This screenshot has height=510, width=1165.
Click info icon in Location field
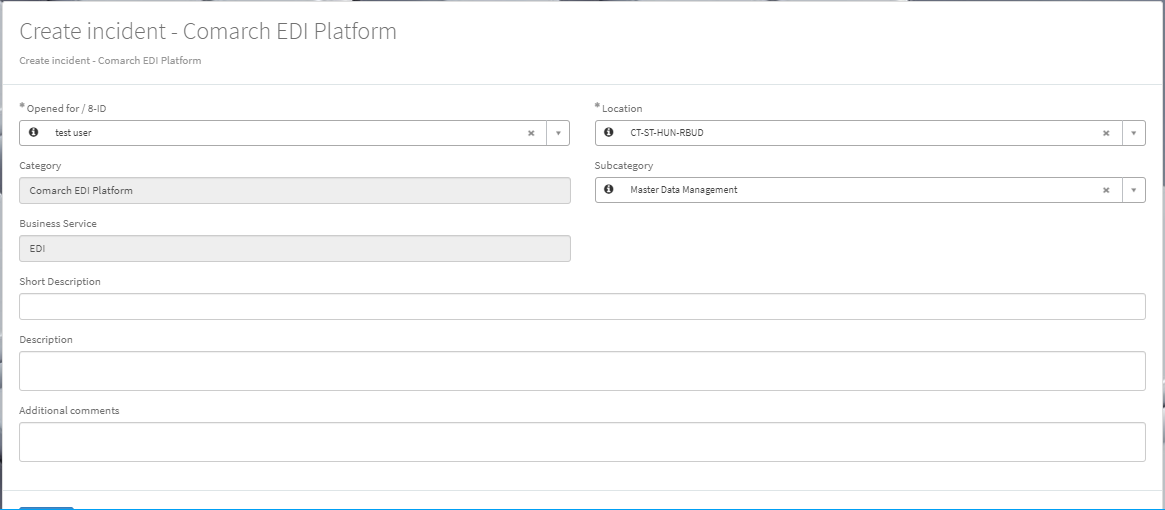click(609, 132)
